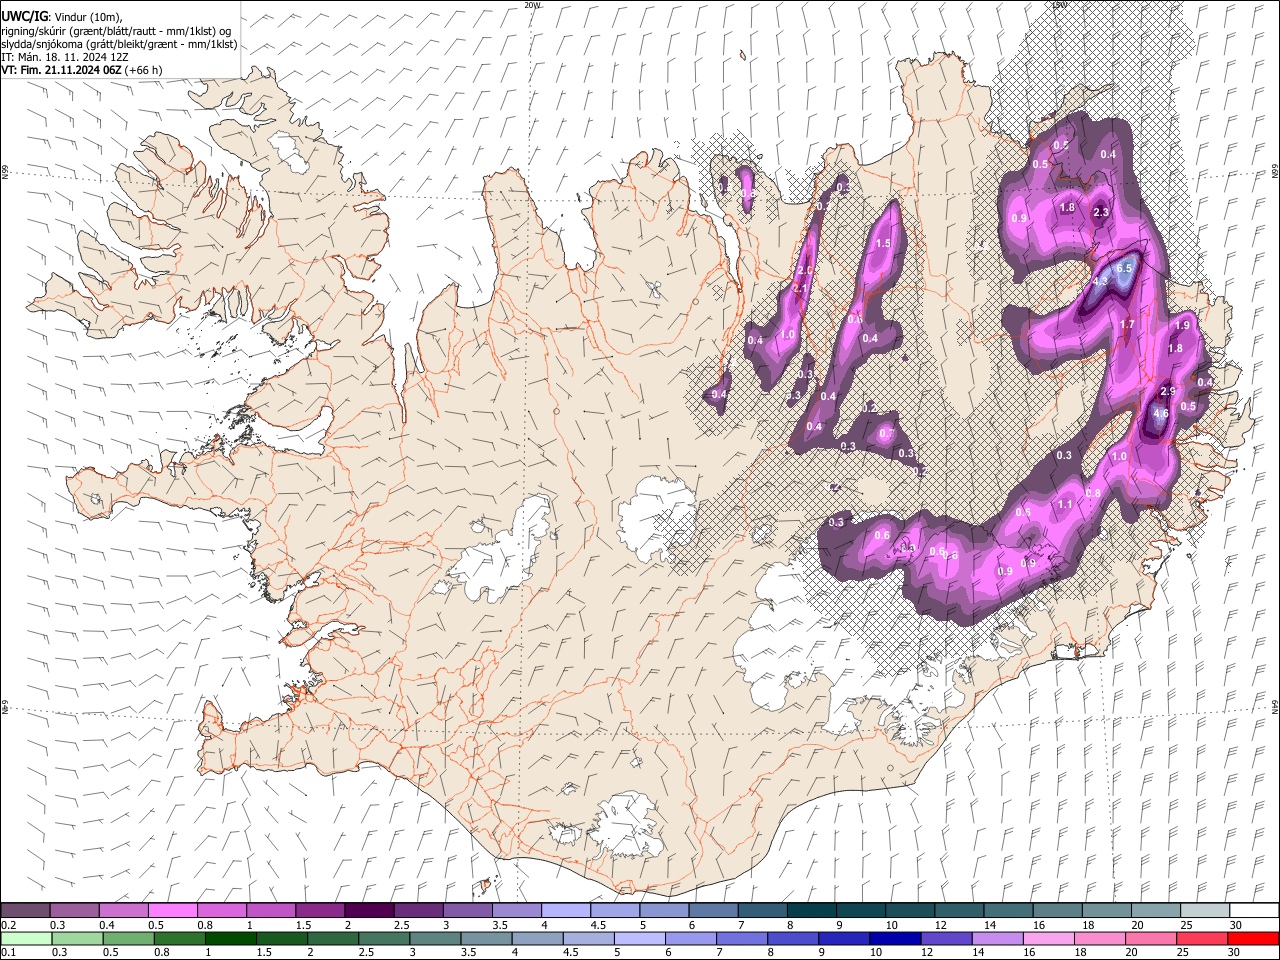Click the light pink 16–18 rain legend swatch
The image size is (1280, 960).
1049,938
